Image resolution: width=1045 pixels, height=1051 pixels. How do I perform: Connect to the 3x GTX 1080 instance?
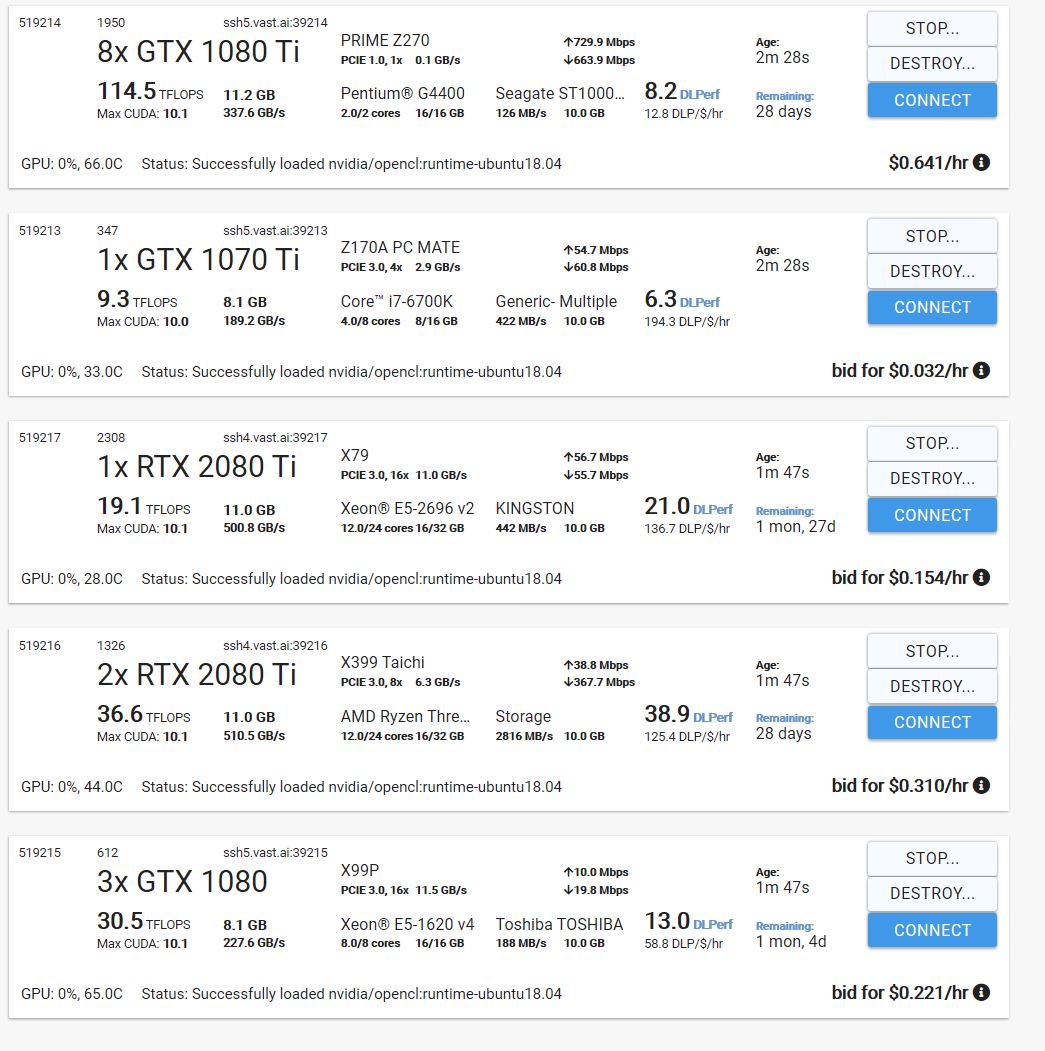pos(932,930)
